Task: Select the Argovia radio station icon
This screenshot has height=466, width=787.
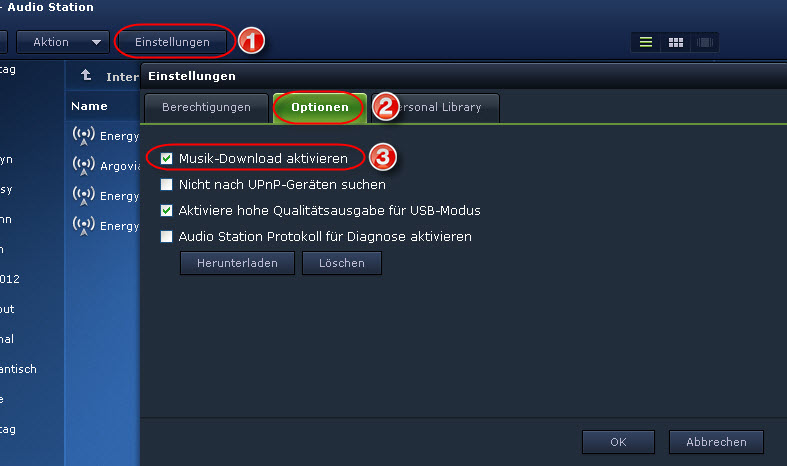Action: click(83, 166)
